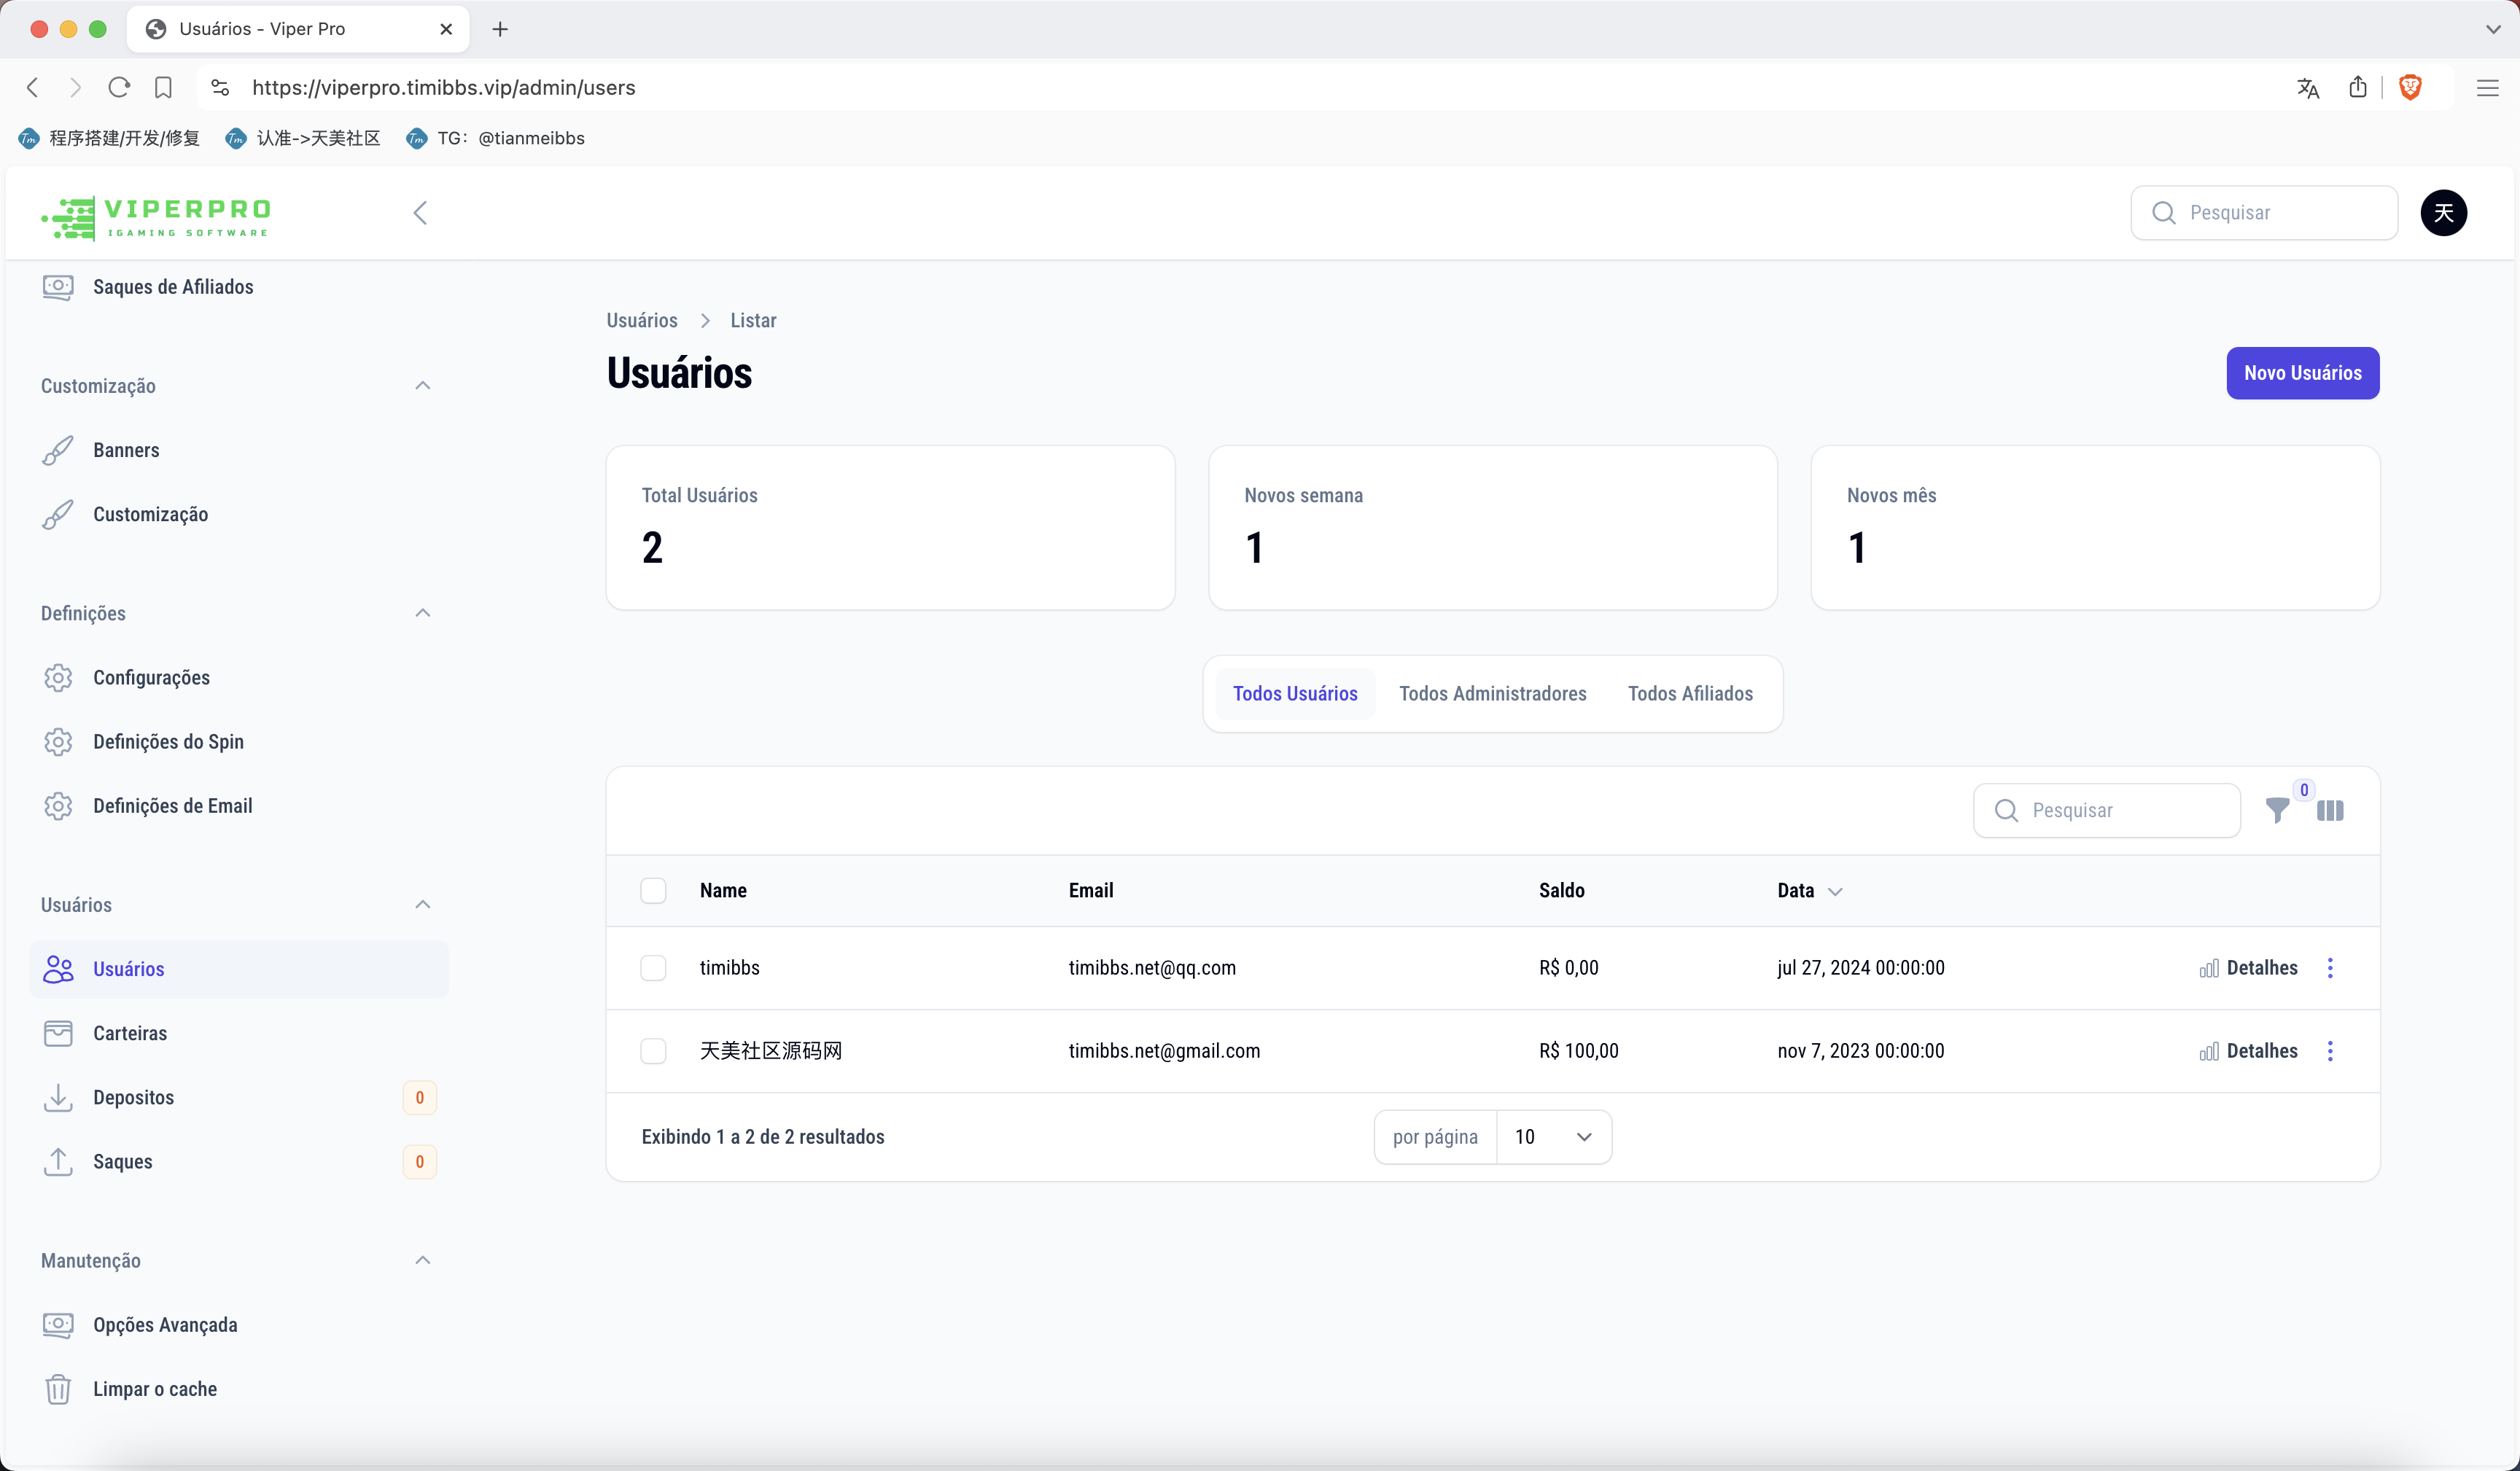Click the Banners brush icon
The image size is (2520, 1471).
click(58, 450)
